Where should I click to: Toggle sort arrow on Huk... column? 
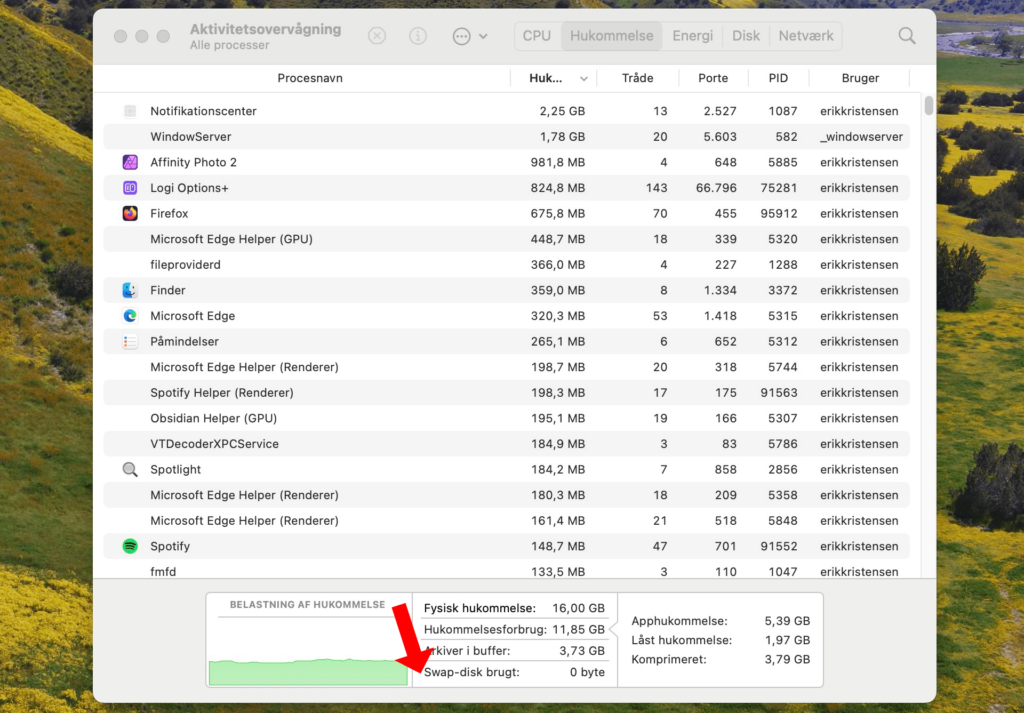[x=584, y=79]
